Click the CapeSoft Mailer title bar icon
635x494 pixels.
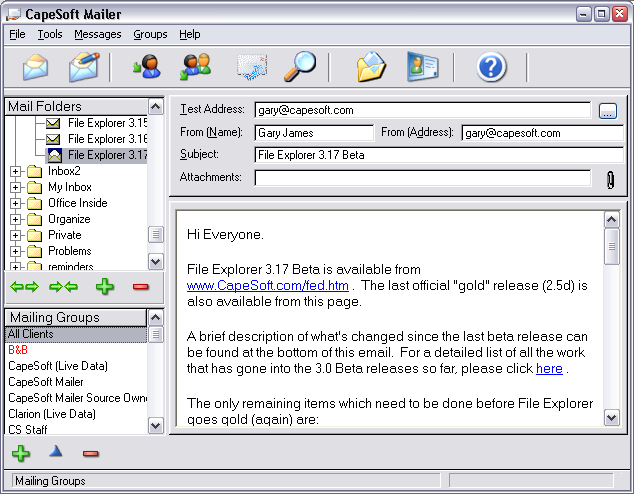tap(13, 14)
